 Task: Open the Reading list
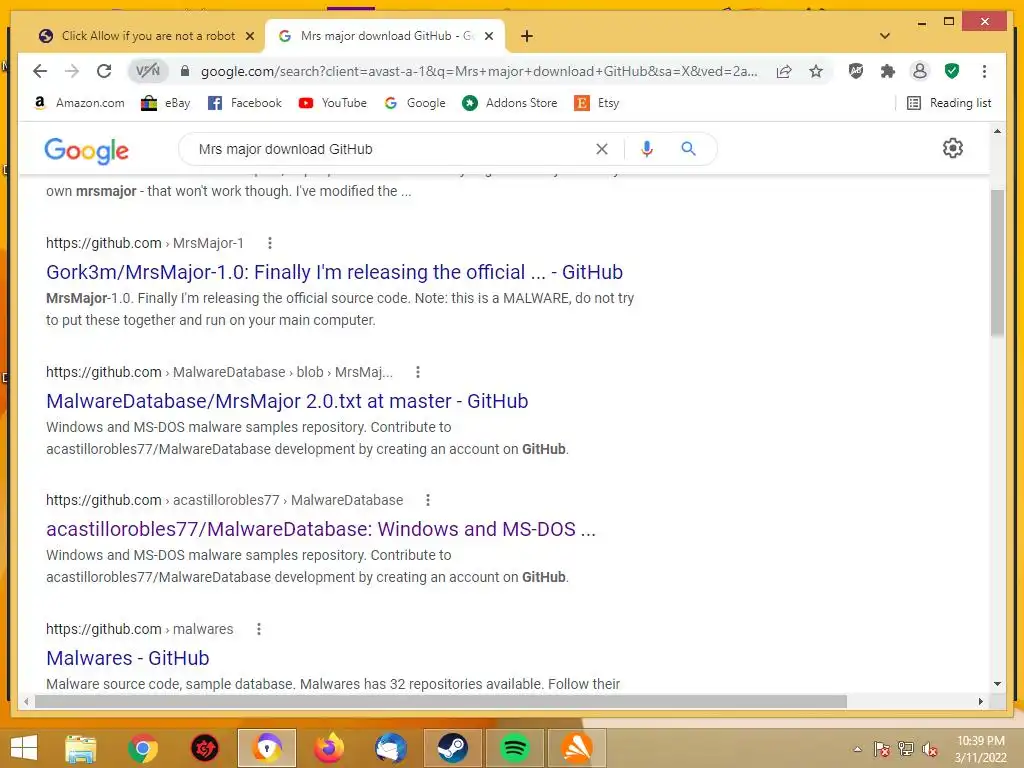949,103
